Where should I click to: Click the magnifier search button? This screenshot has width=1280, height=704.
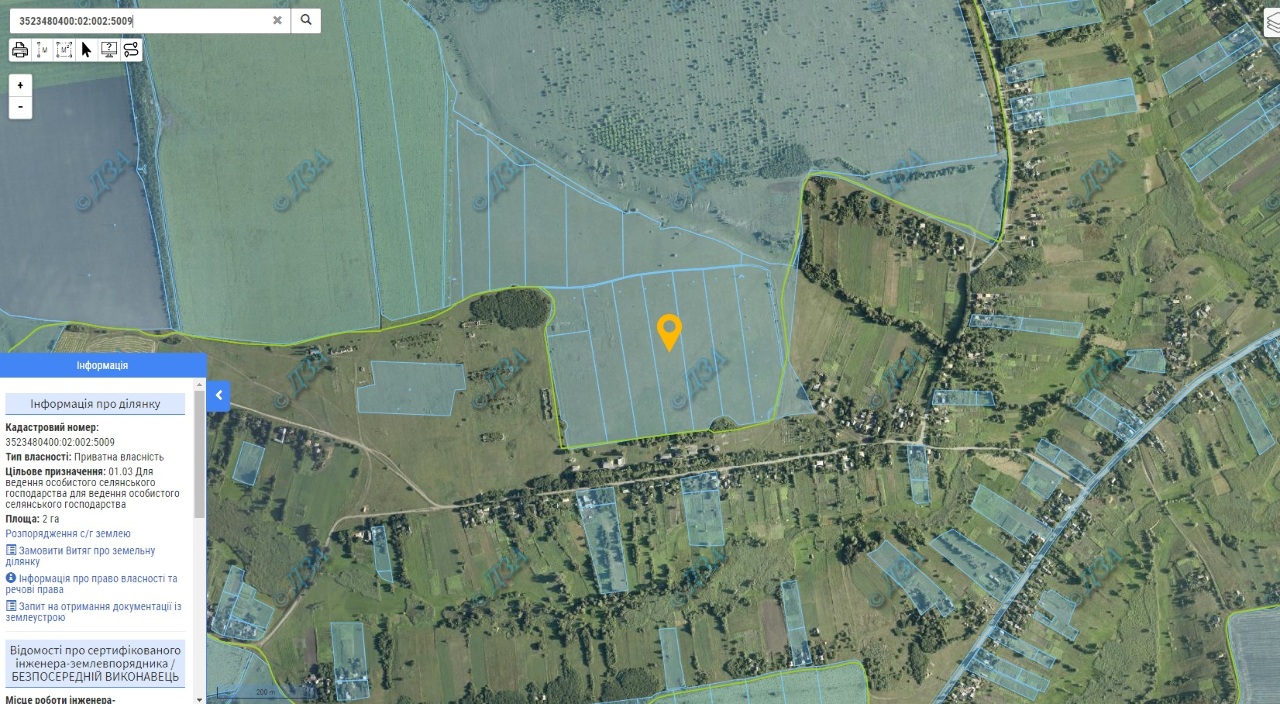pos(306,20)
